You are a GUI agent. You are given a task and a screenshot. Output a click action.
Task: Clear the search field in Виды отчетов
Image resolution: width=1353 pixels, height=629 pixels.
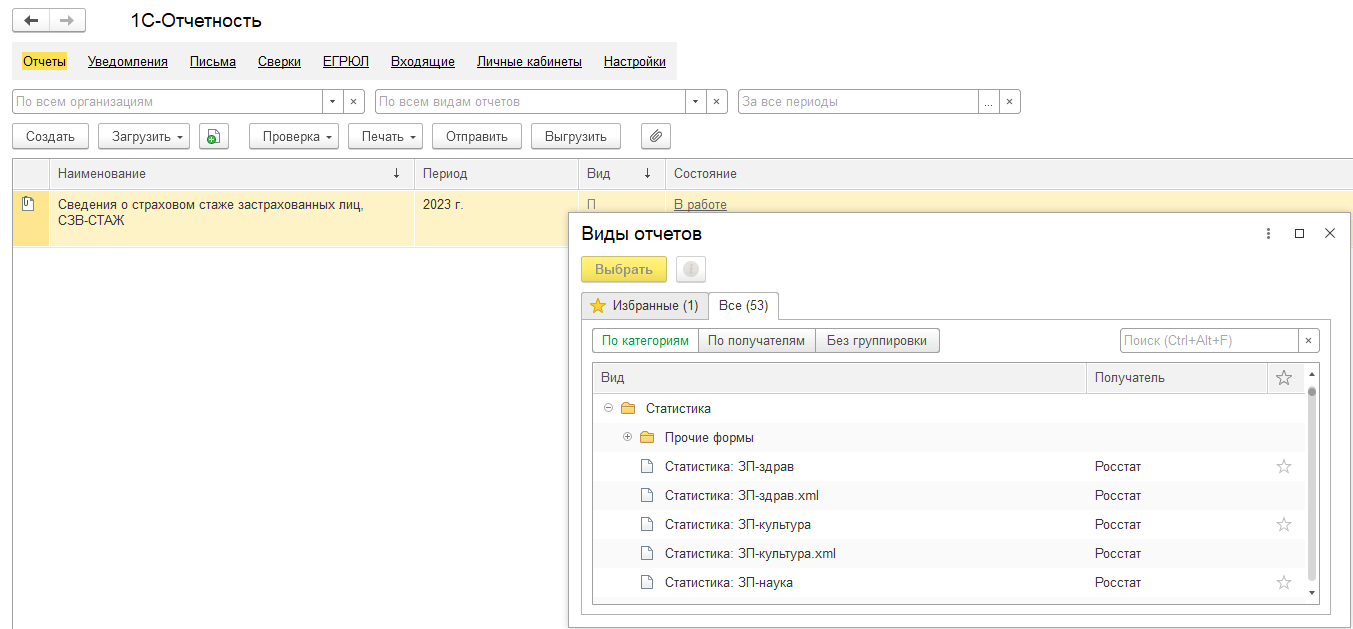click(1308, 341)
